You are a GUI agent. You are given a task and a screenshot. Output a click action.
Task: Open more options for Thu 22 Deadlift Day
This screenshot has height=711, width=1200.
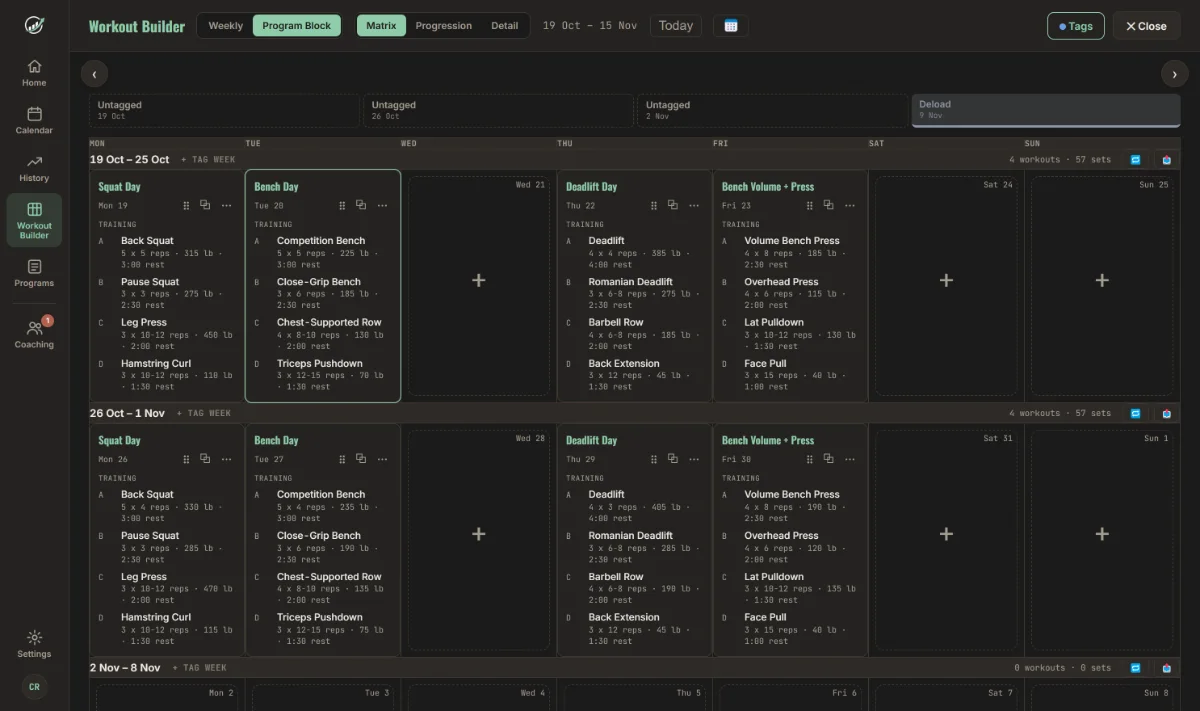pos(694,205)
